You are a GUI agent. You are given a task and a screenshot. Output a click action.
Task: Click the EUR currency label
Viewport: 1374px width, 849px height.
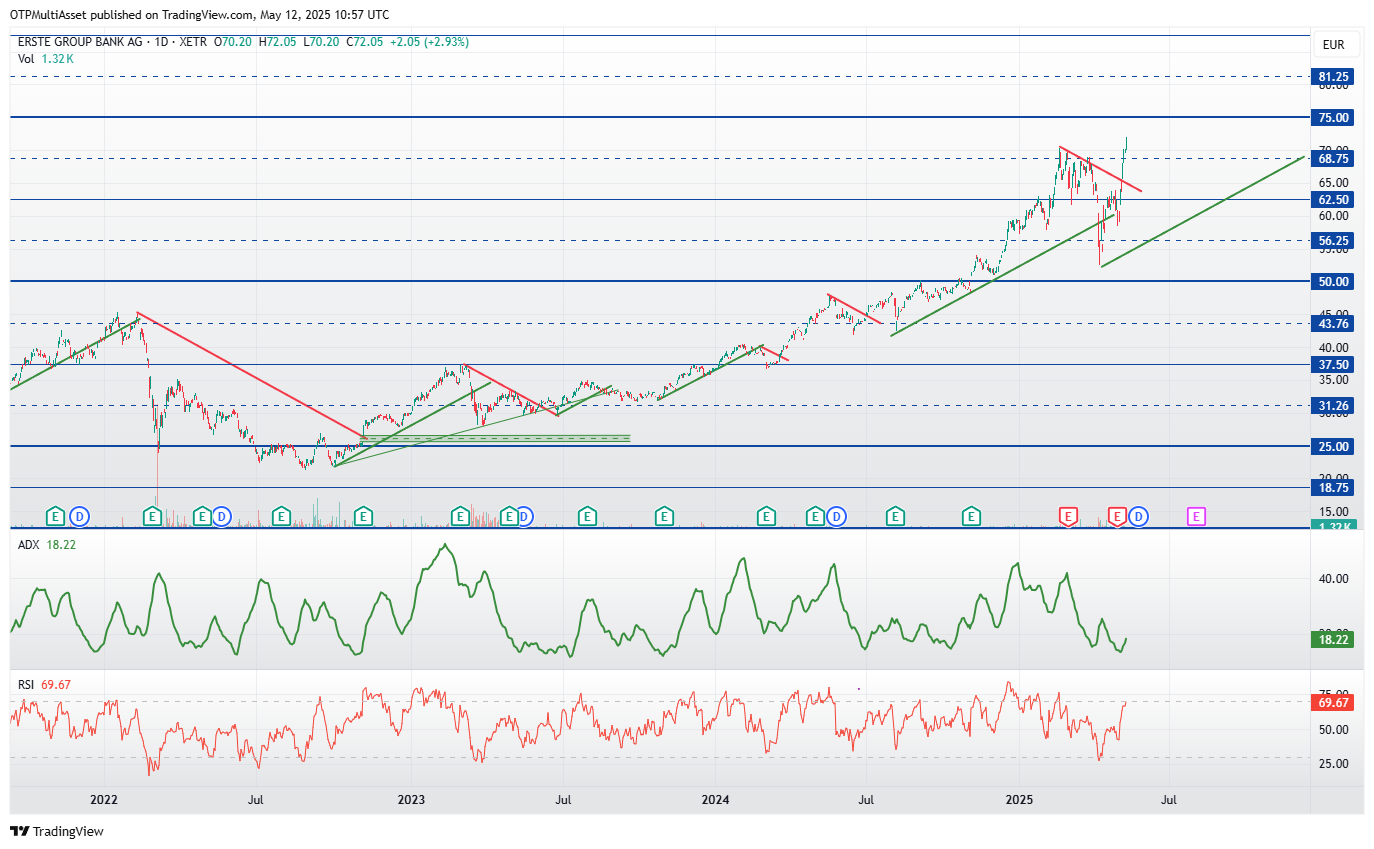pos(1333,45)
